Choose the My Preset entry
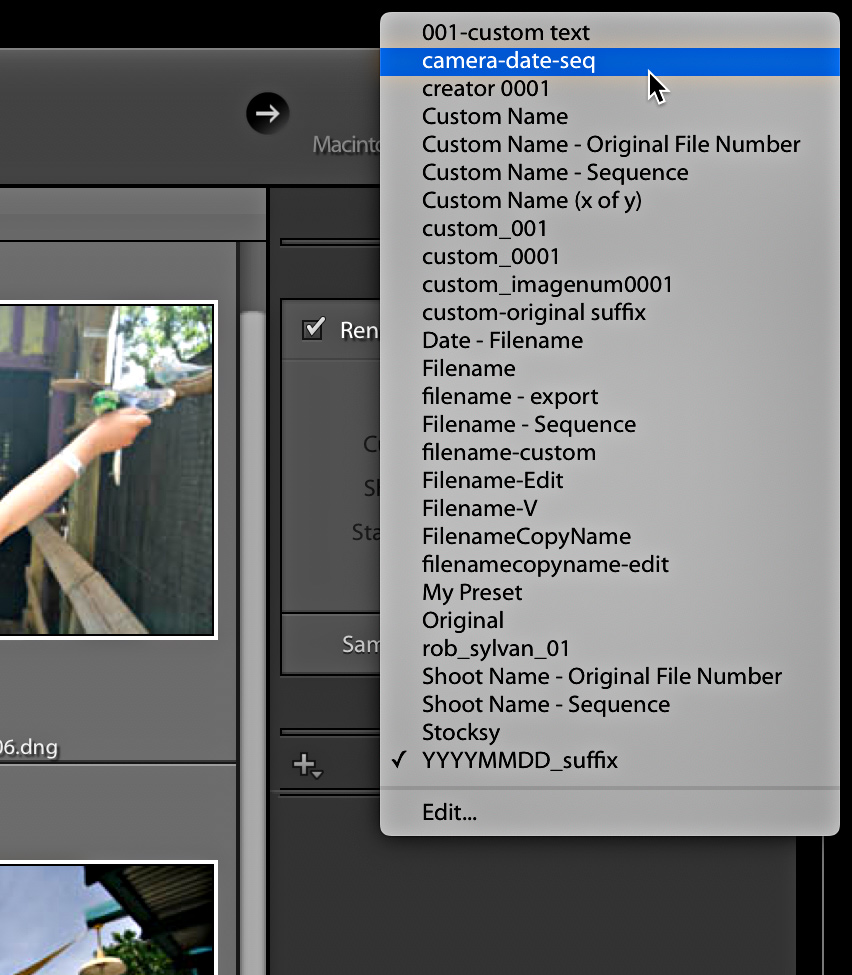The height and width of the screenshot is (975, 852). pos(471,592)
